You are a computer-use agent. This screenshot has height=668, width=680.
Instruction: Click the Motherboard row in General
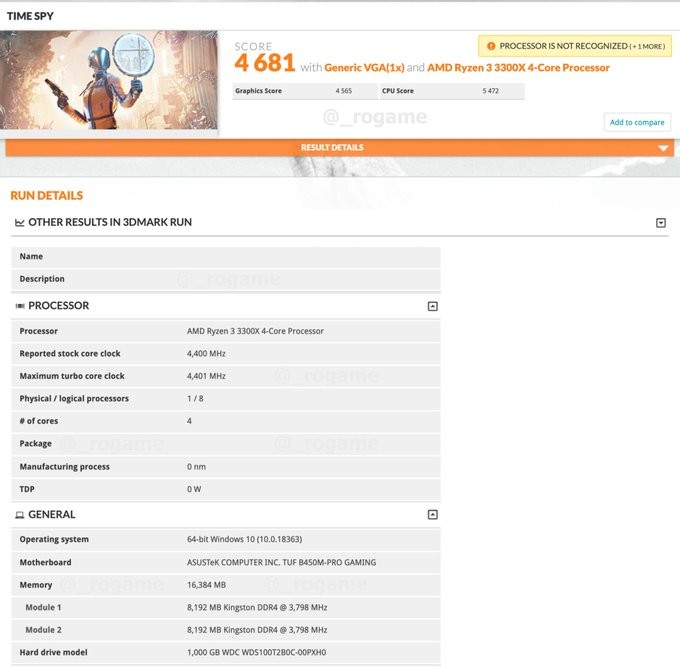[226, 562]
